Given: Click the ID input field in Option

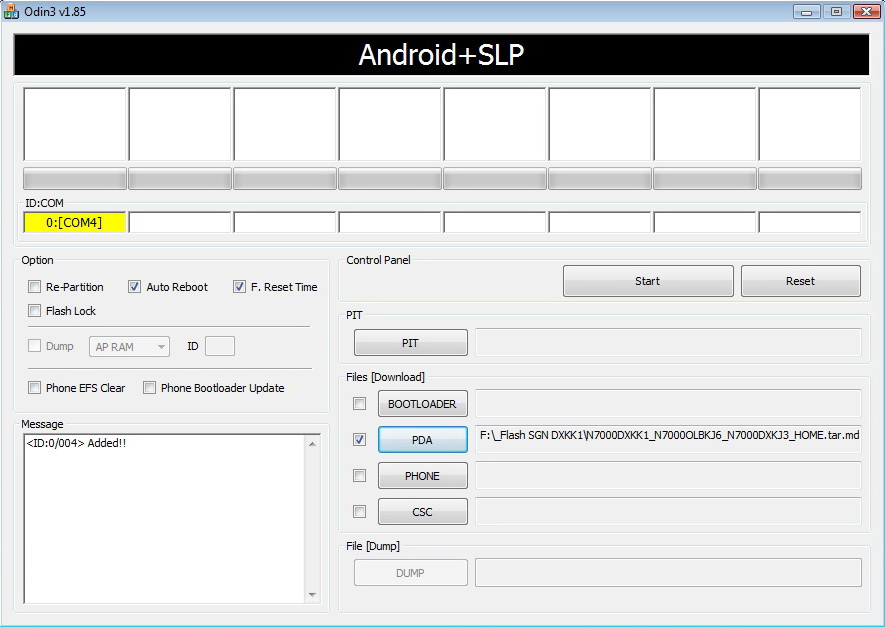Looking at the screenshot, I should click(x=220, y=346).
